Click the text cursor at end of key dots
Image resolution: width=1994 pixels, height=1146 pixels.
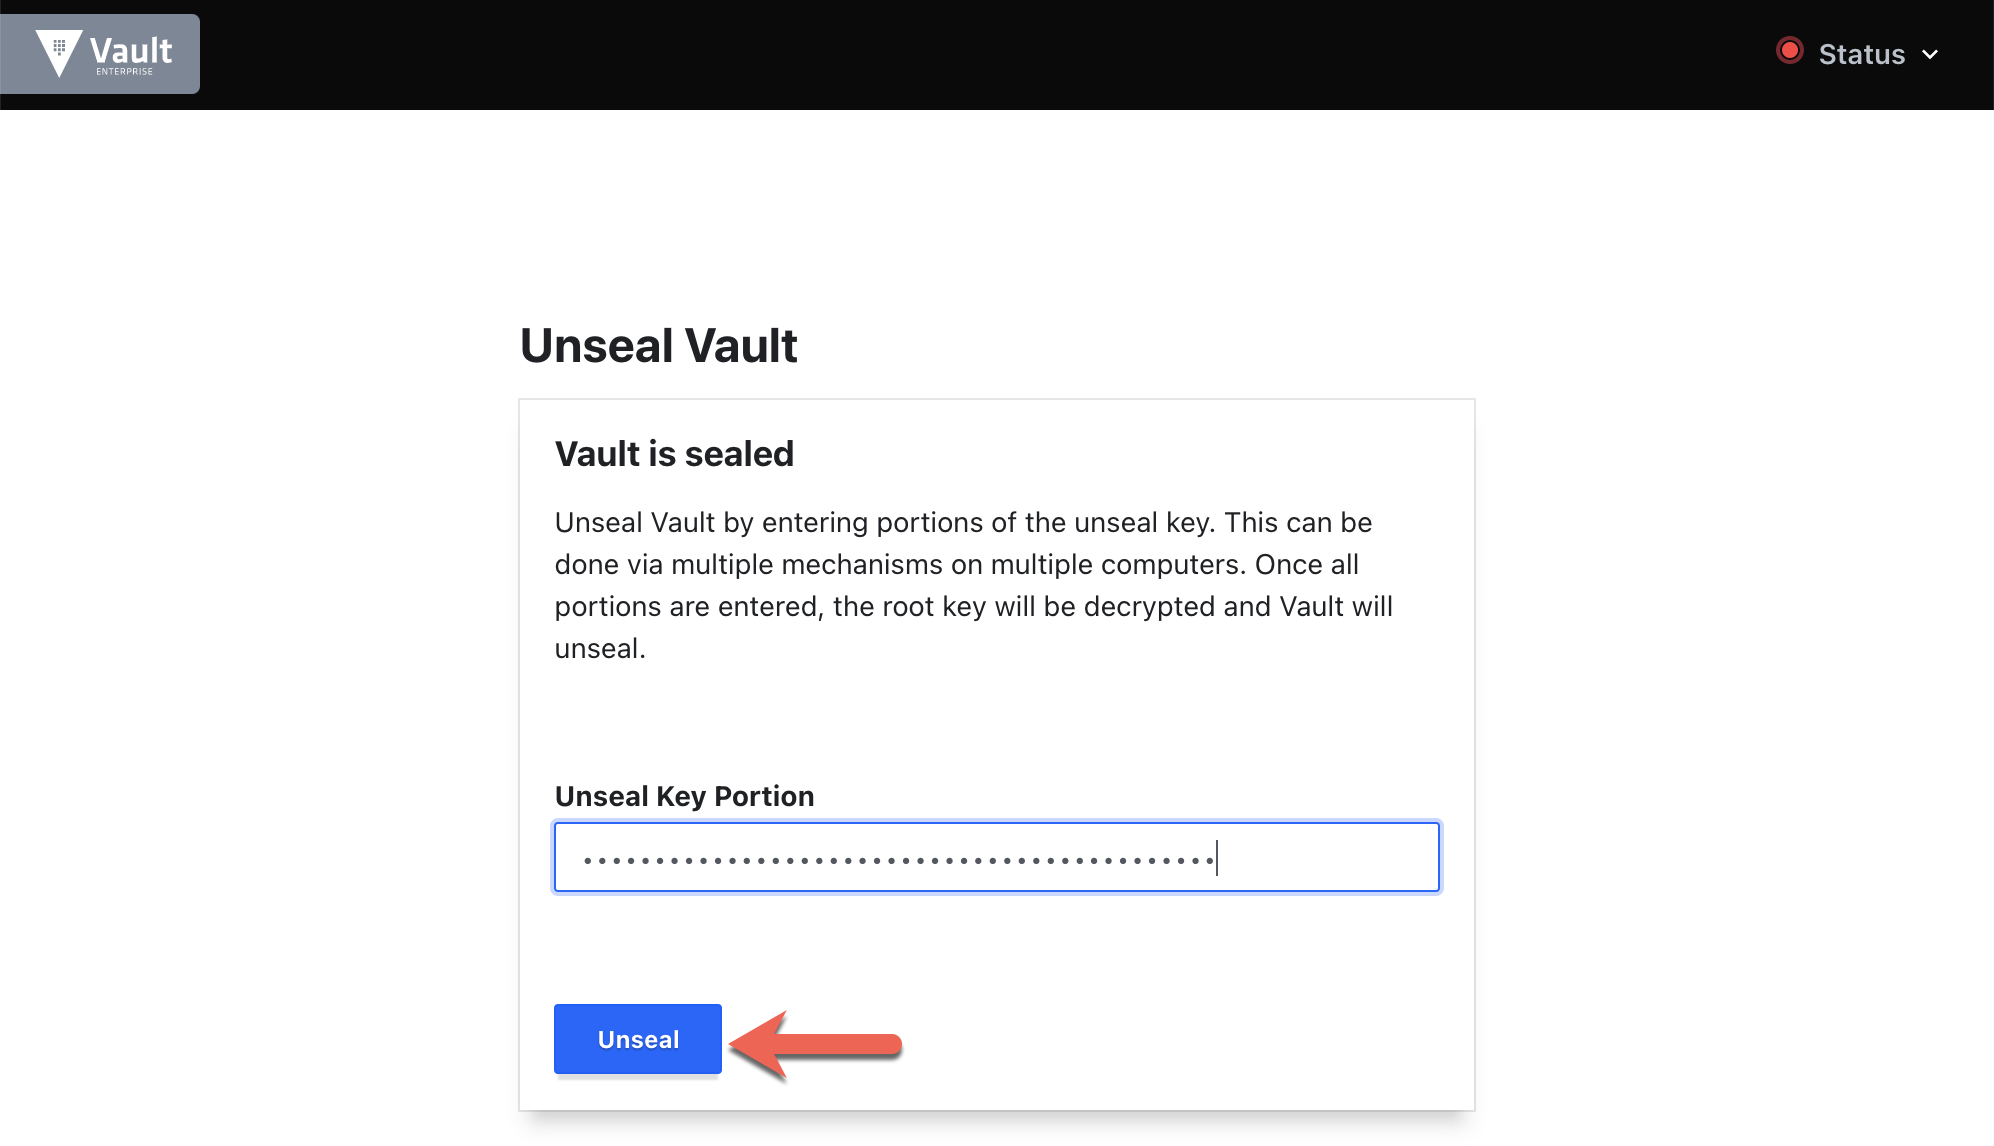point(1217,857)
